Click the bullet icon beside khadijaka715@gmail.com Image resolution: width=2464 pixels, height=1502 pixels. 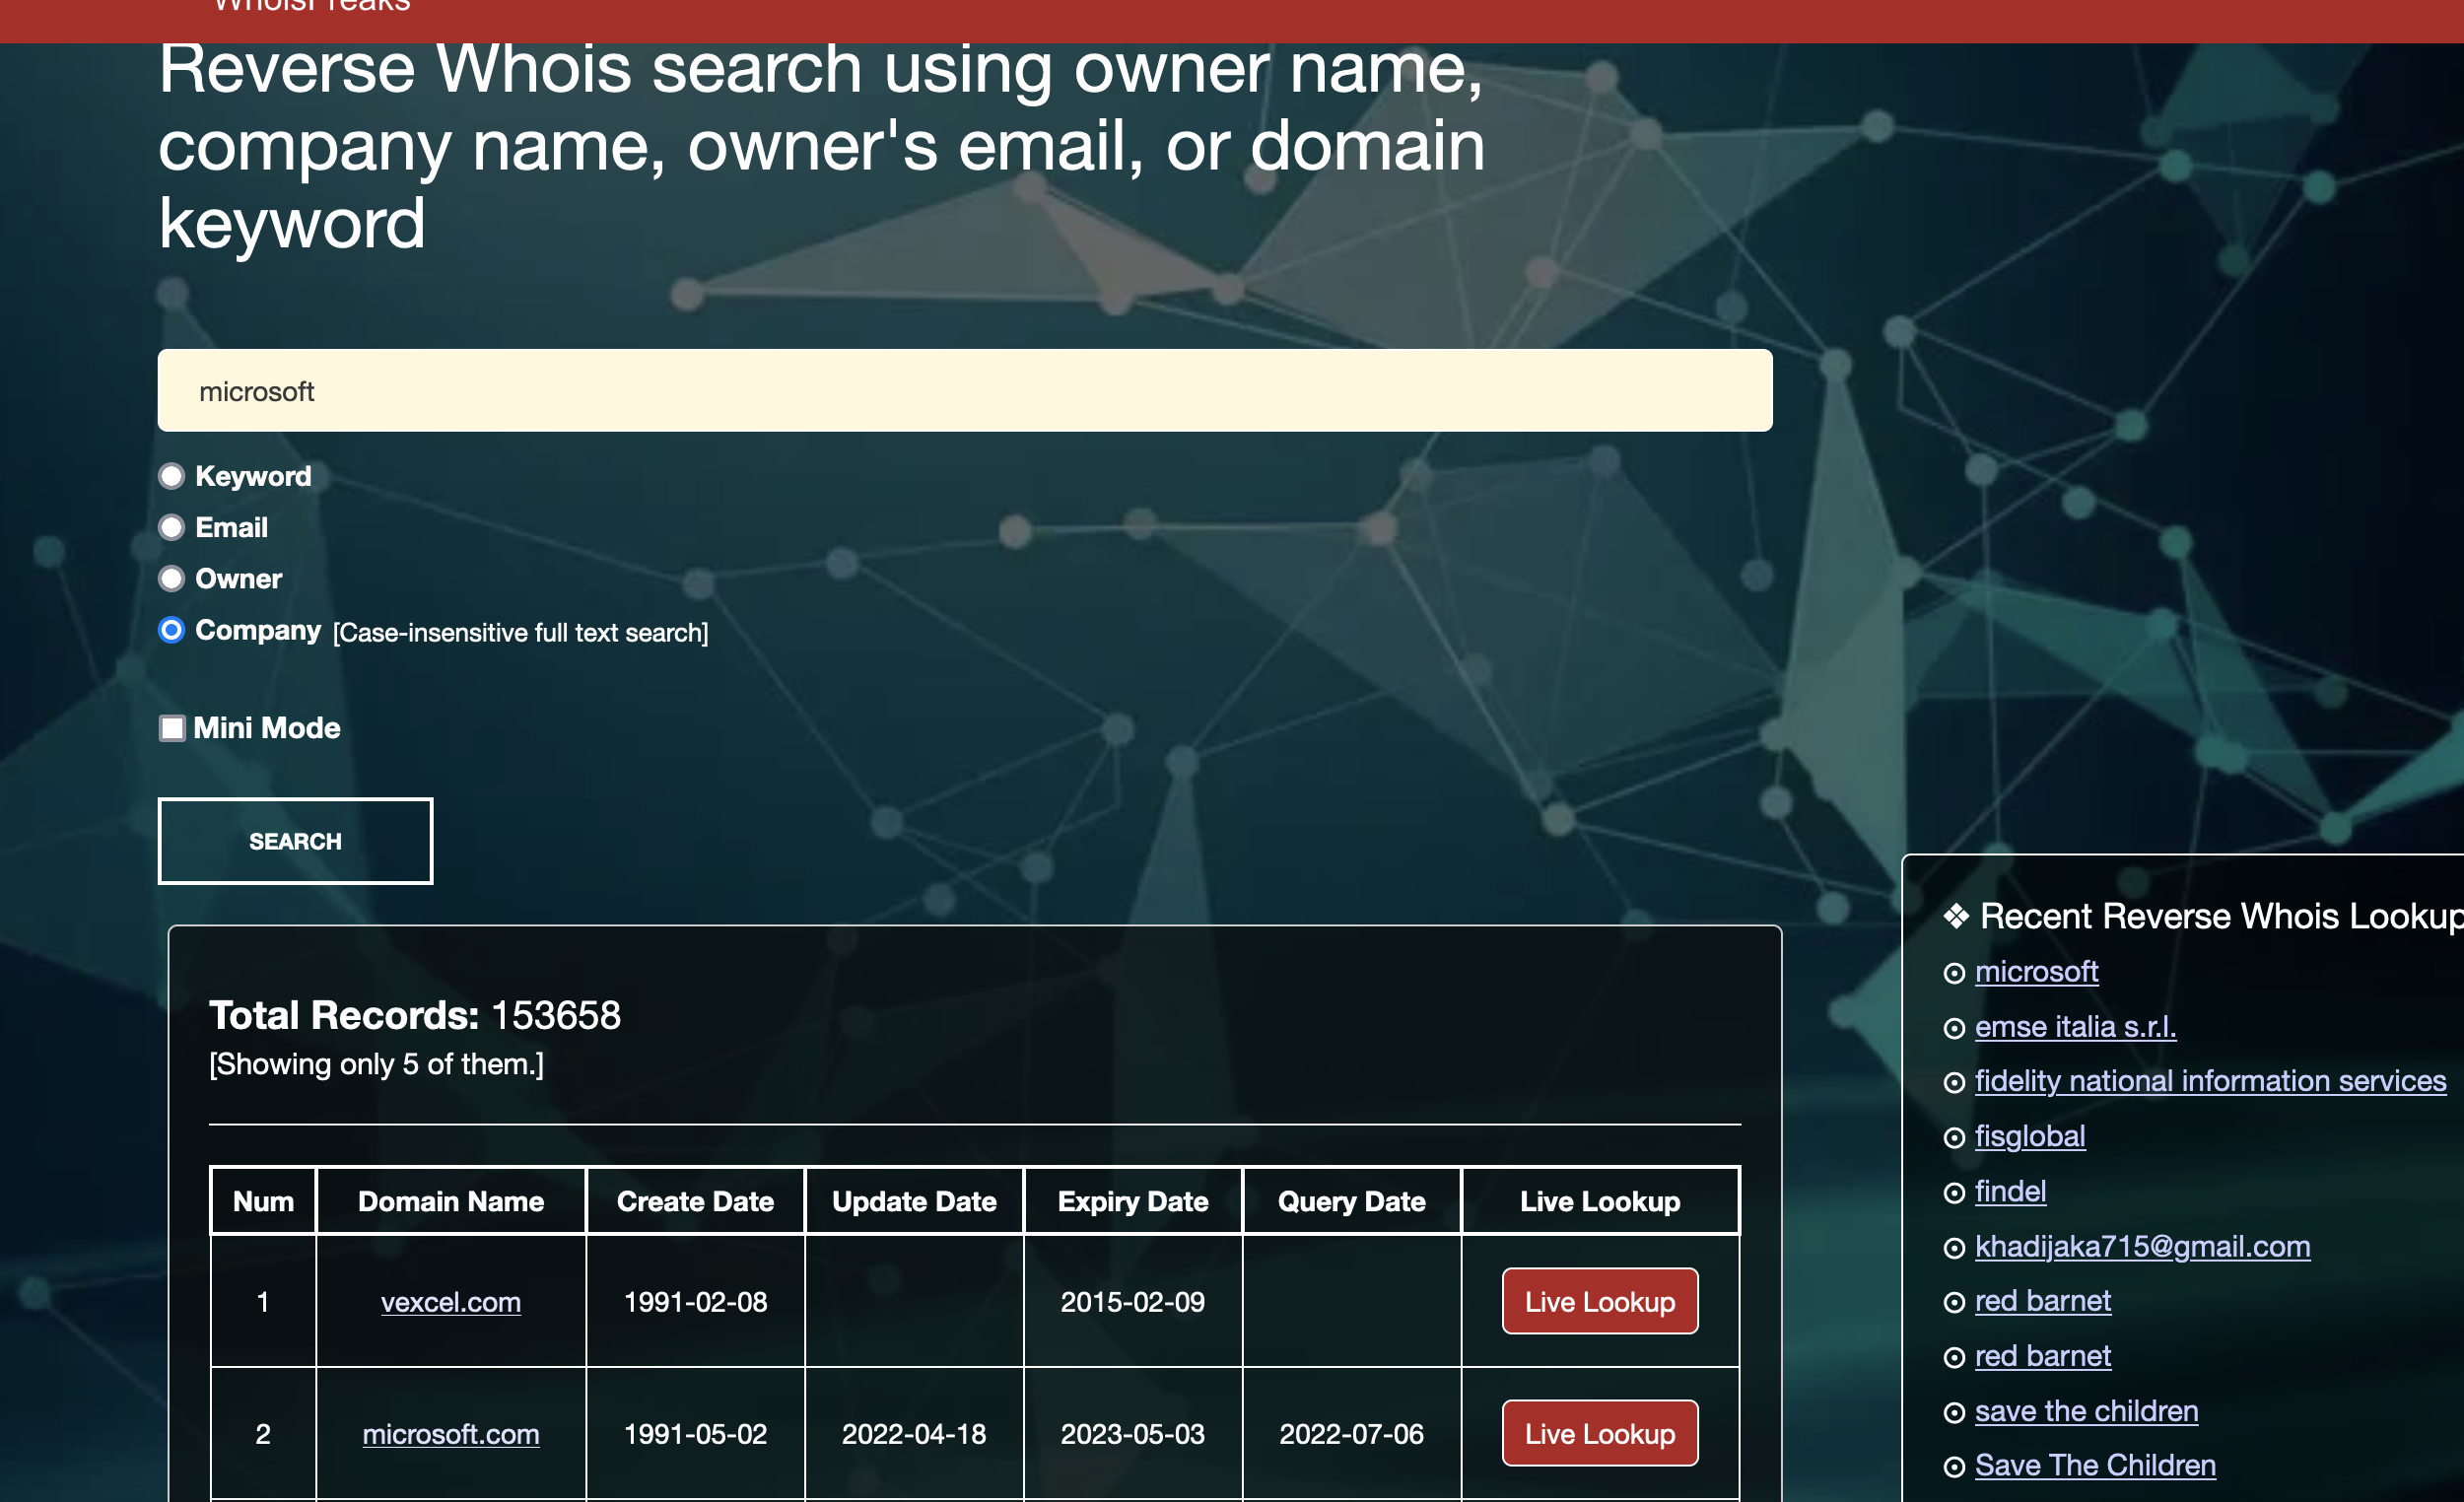1954,1248
